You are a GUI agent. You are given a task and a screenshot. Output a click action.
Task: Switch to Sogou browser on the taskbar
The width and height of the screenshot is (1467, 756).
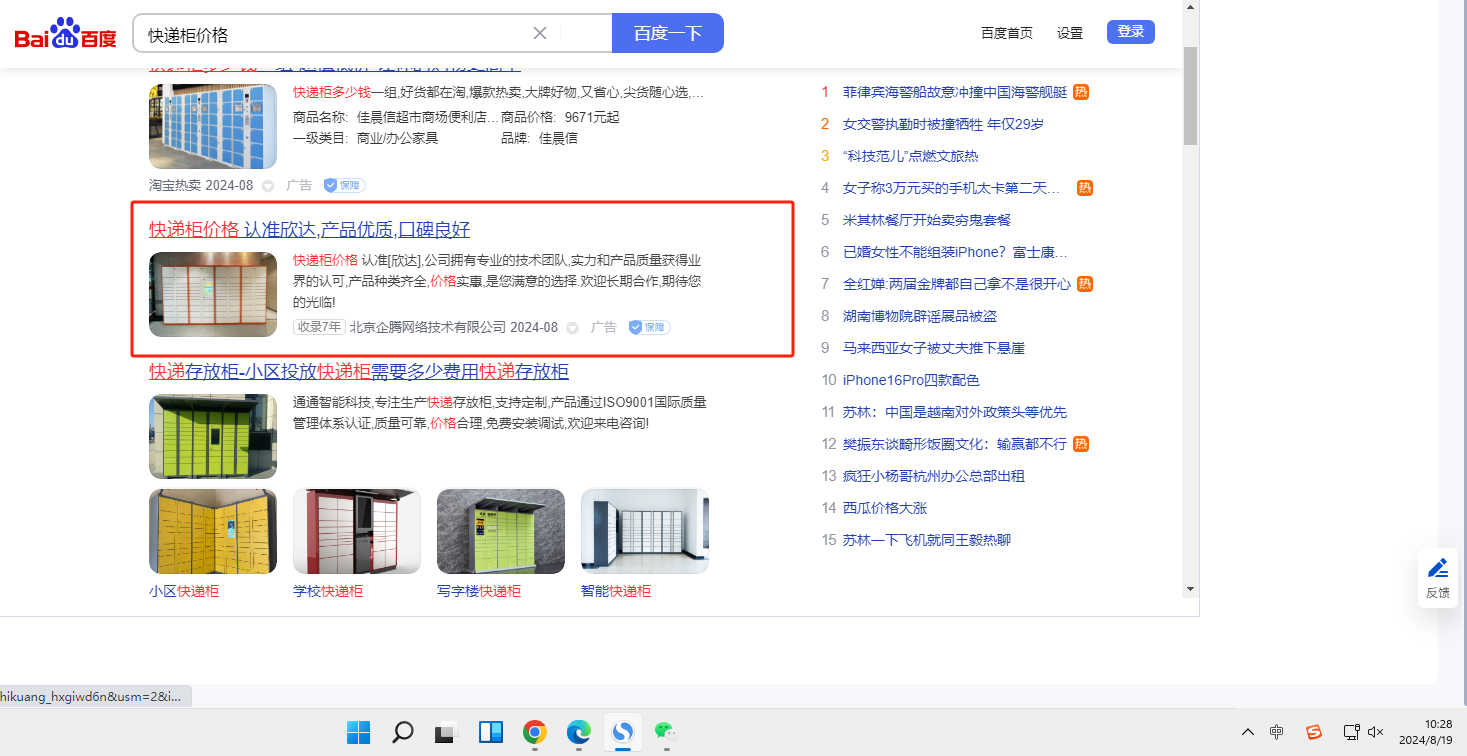tap(623, 733)
